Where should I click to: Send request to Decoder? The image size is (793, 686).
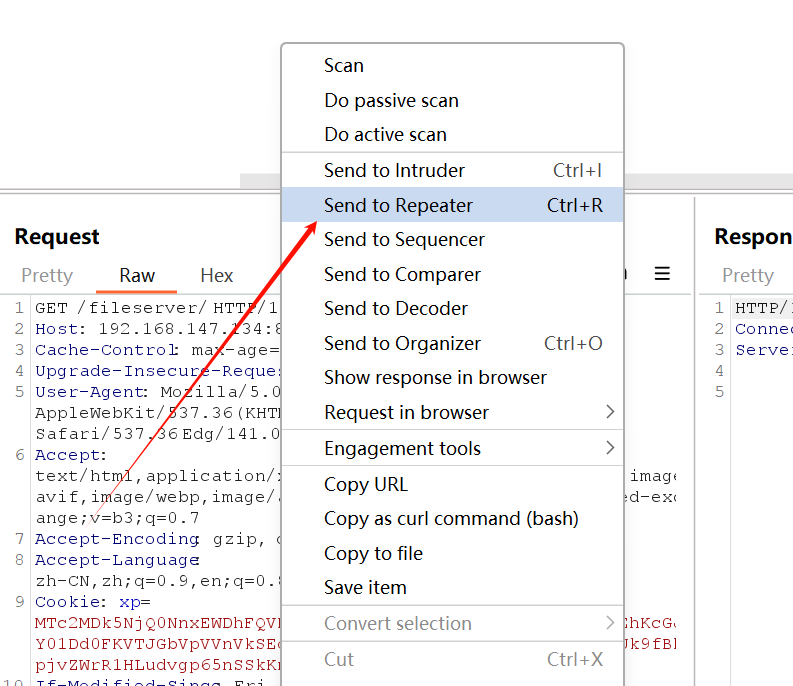tap(395, 308)
